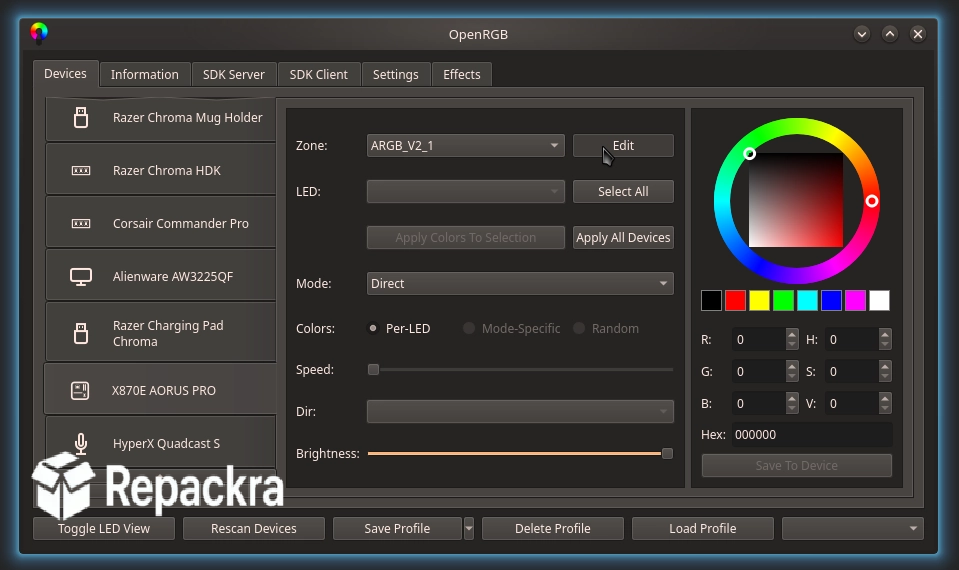This screenshot has height=570, width=959.
Task: Click the HyperX Quadcast S microphone icon
Action: [81, 443]
